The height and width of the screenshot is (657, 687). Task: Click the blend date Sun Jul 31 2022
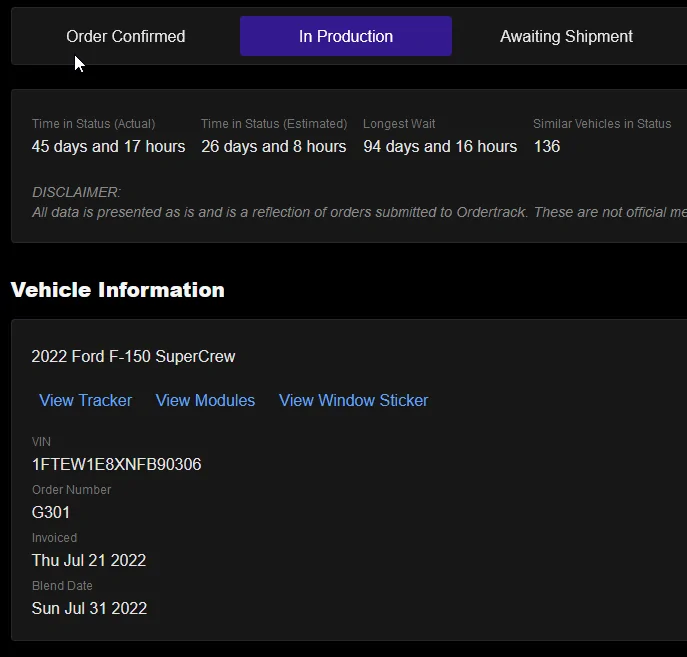point(89,608)
